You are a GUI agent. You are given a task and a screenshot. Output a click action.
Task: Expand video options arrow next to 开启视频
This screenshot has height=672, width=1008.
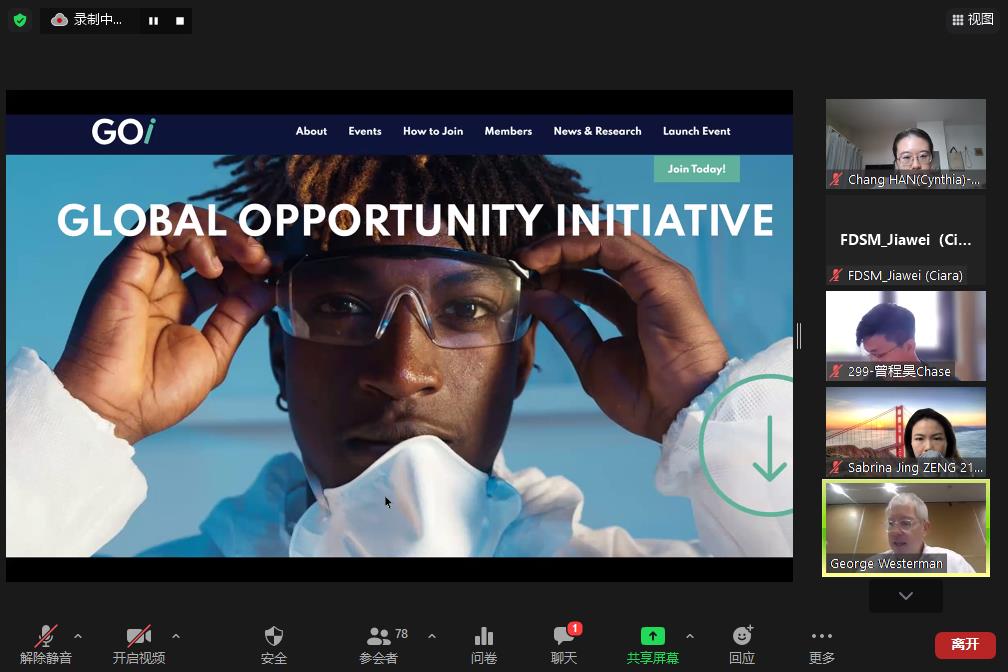point(176,636)
